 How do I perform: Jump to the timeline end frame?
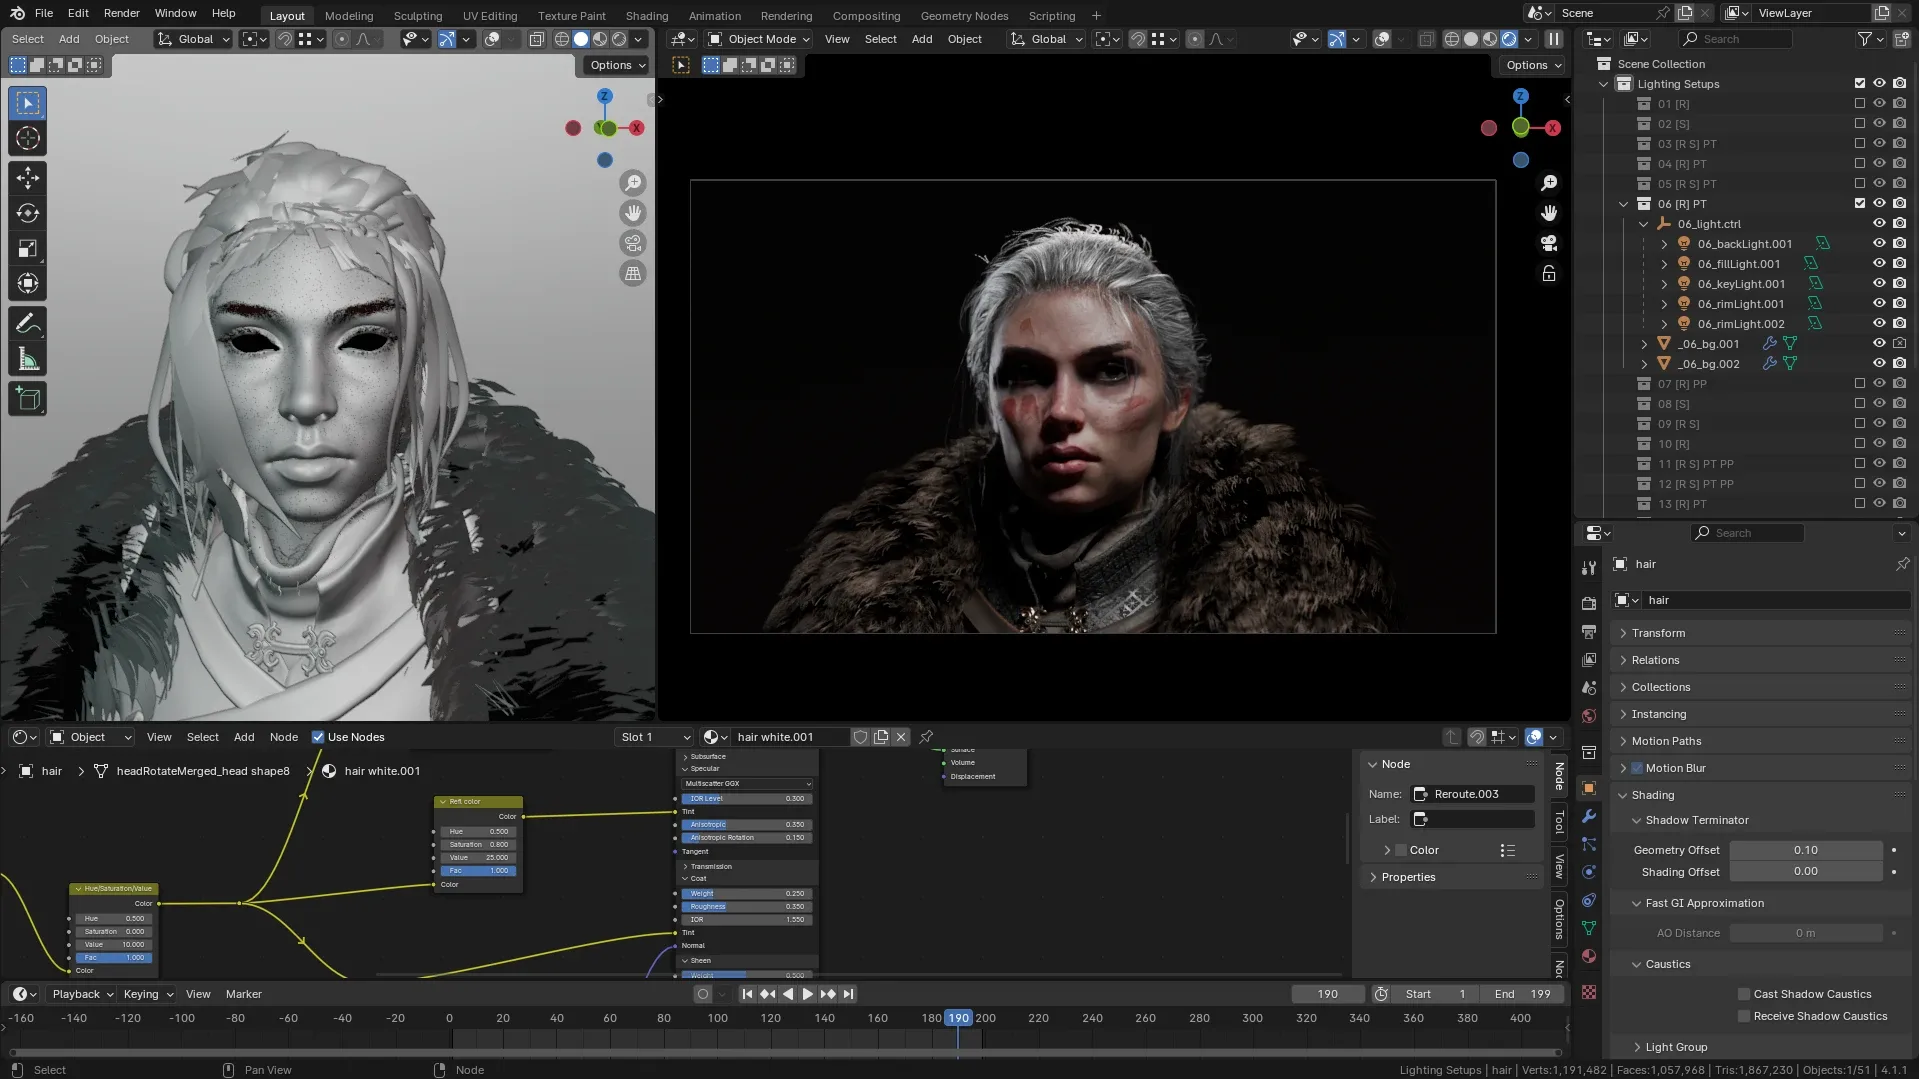coord(848,994)
